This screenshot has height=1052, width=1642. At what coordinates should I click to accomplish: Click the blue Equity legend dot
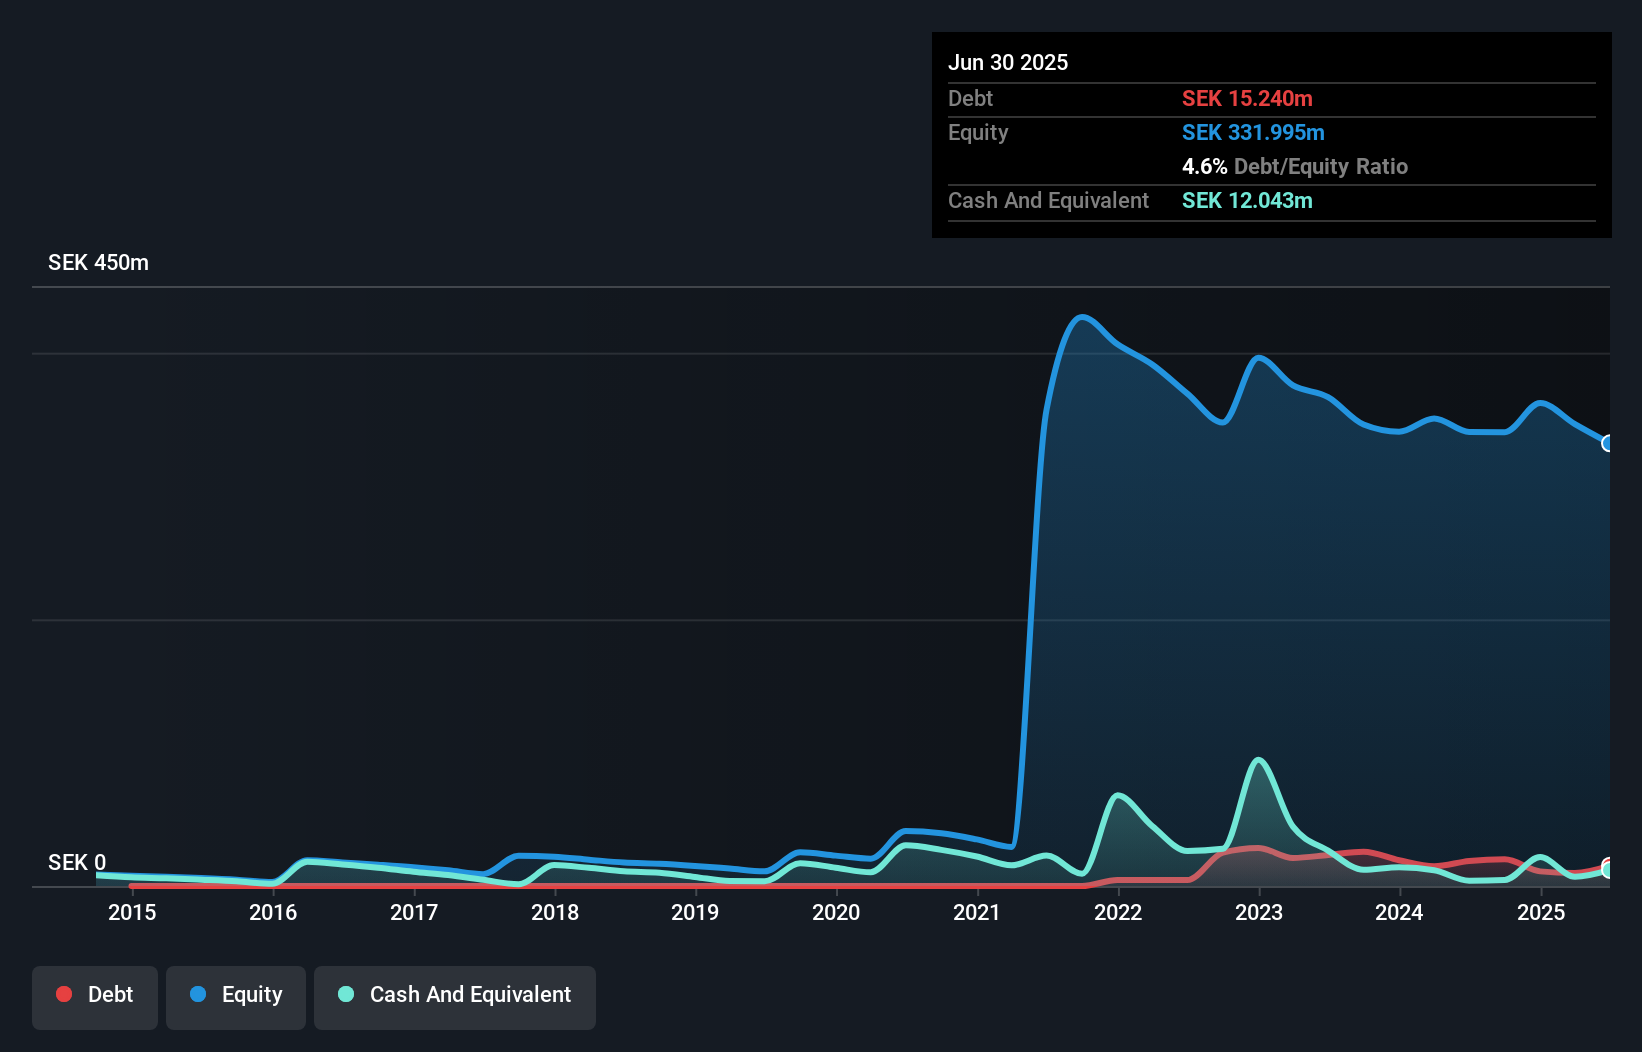[199, 994]
